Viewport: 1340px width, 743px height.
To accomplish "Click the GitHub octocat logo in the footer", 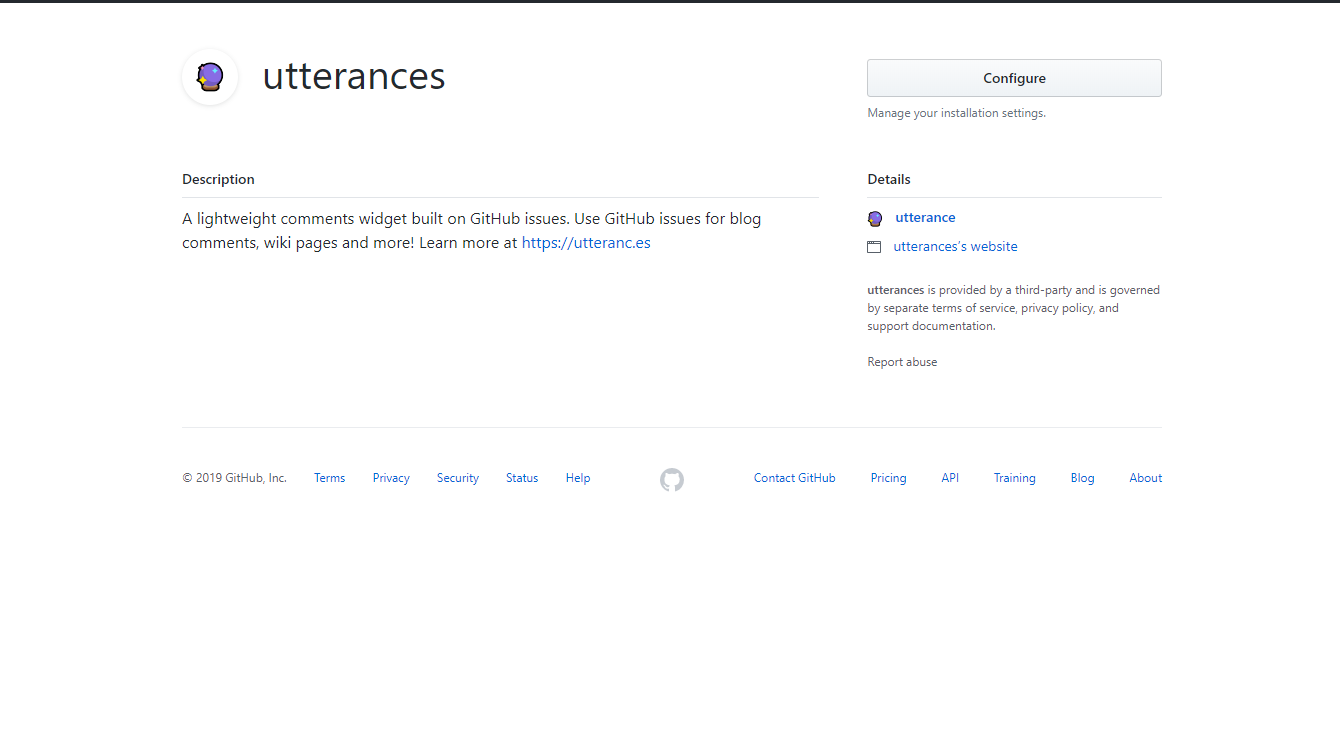I will (671, 480).
